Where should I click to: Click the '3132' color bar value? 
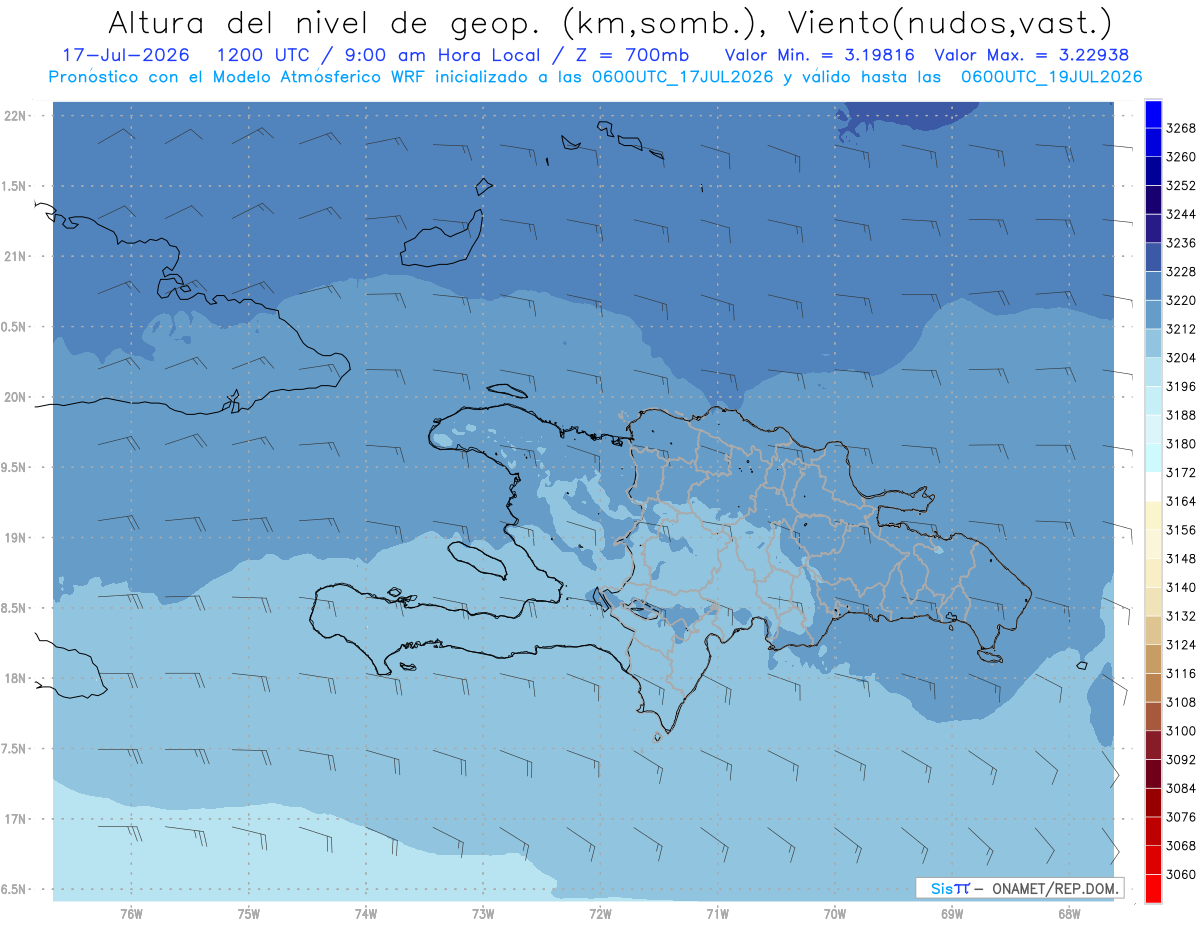1181,616
